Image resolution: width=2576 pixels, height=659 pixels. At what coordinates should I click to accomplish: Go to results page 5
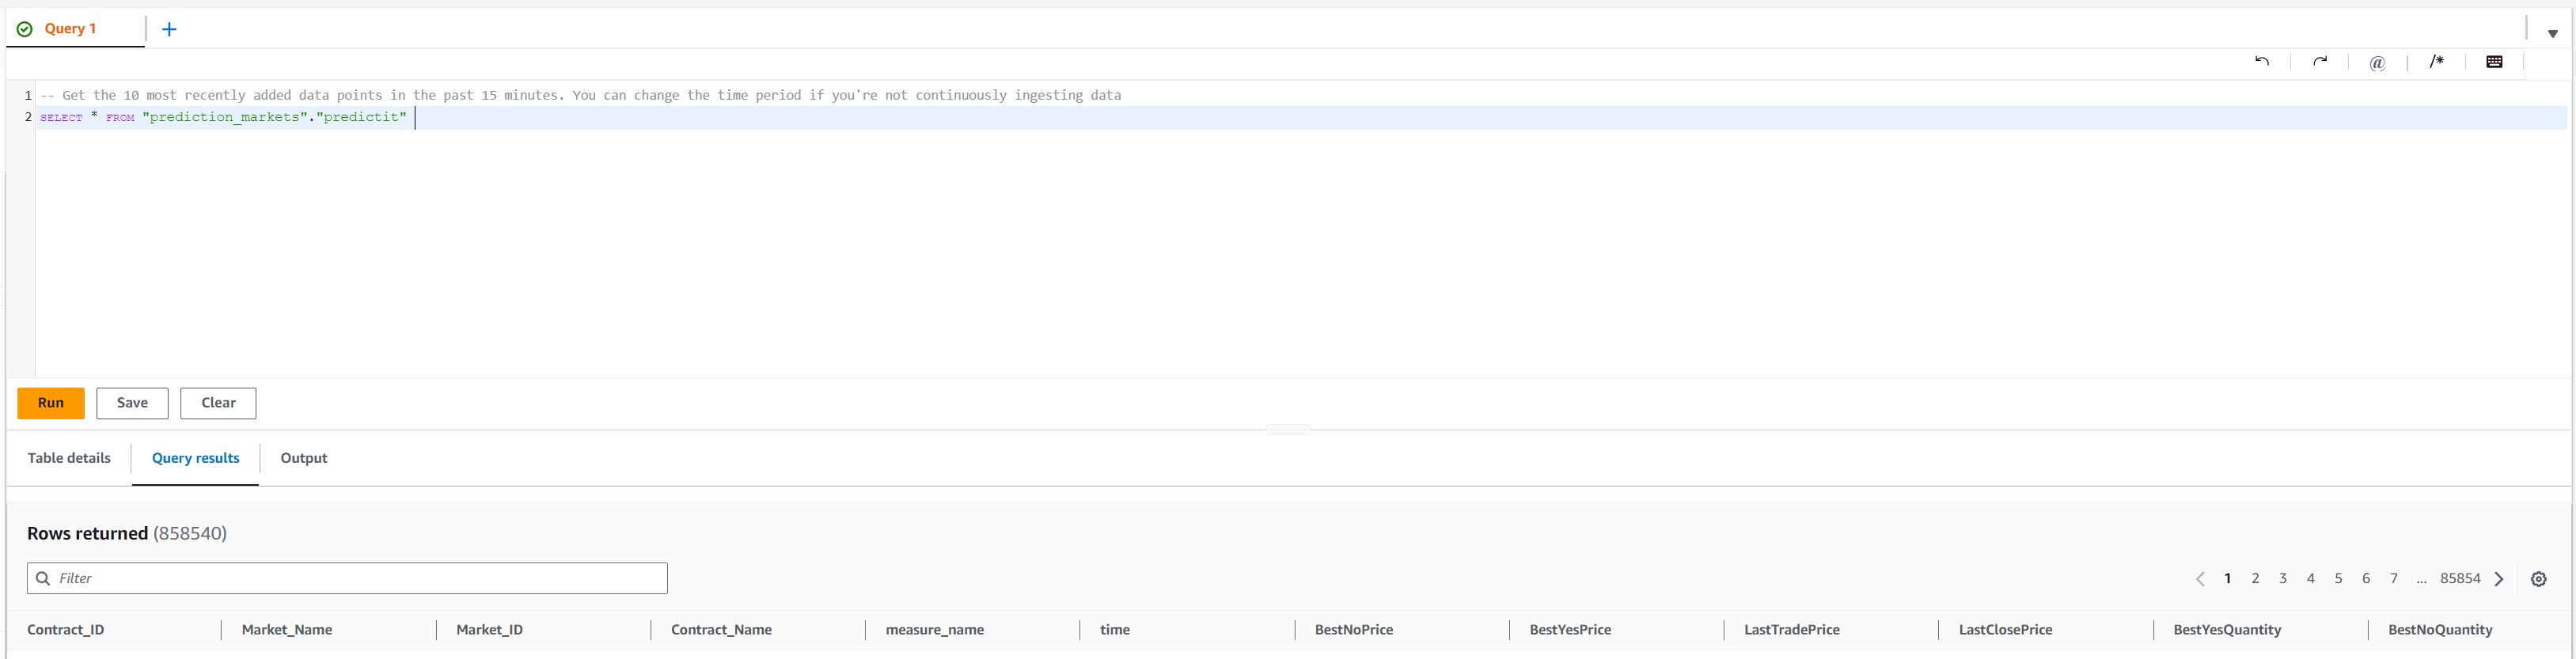coord(2338,578)
